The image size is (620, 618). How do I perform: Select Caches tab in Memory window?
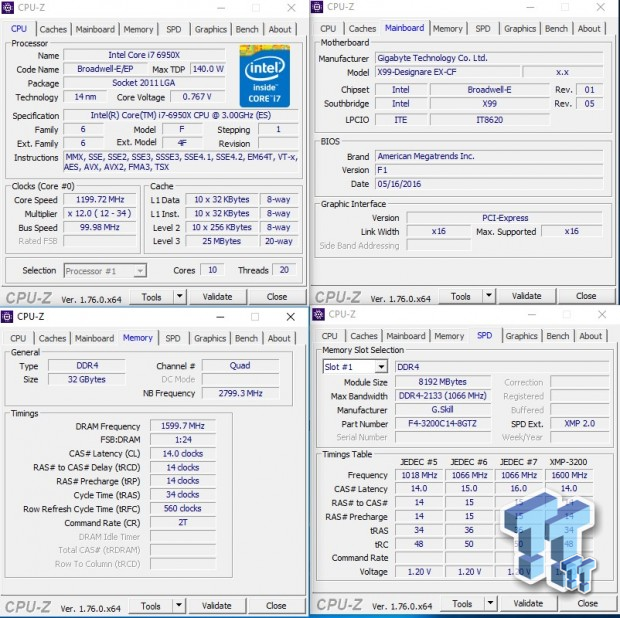click(x=52, y=338)
